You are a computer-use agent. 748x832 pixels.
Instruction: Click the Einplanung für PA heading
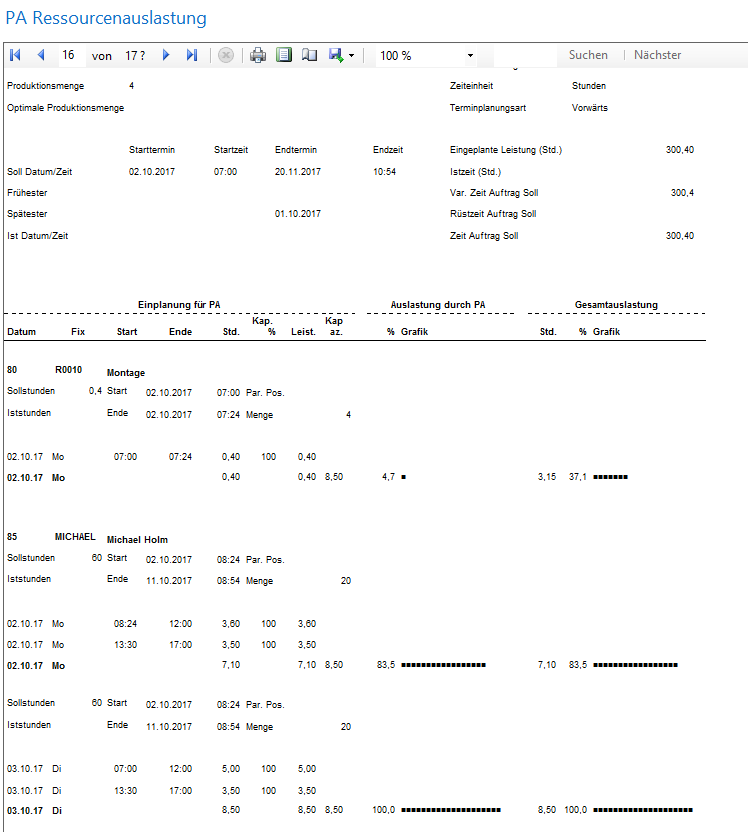tap(179, 305)
